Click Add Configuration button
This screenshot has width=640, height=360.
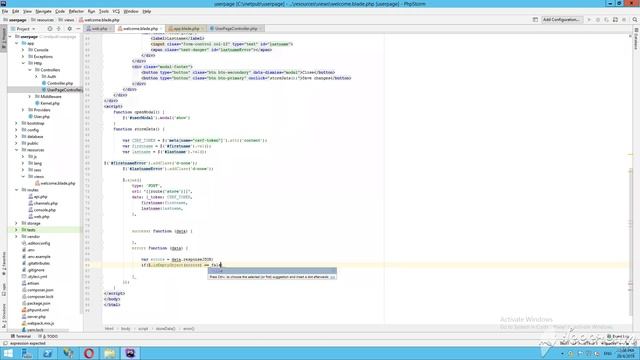coord(561,20)
